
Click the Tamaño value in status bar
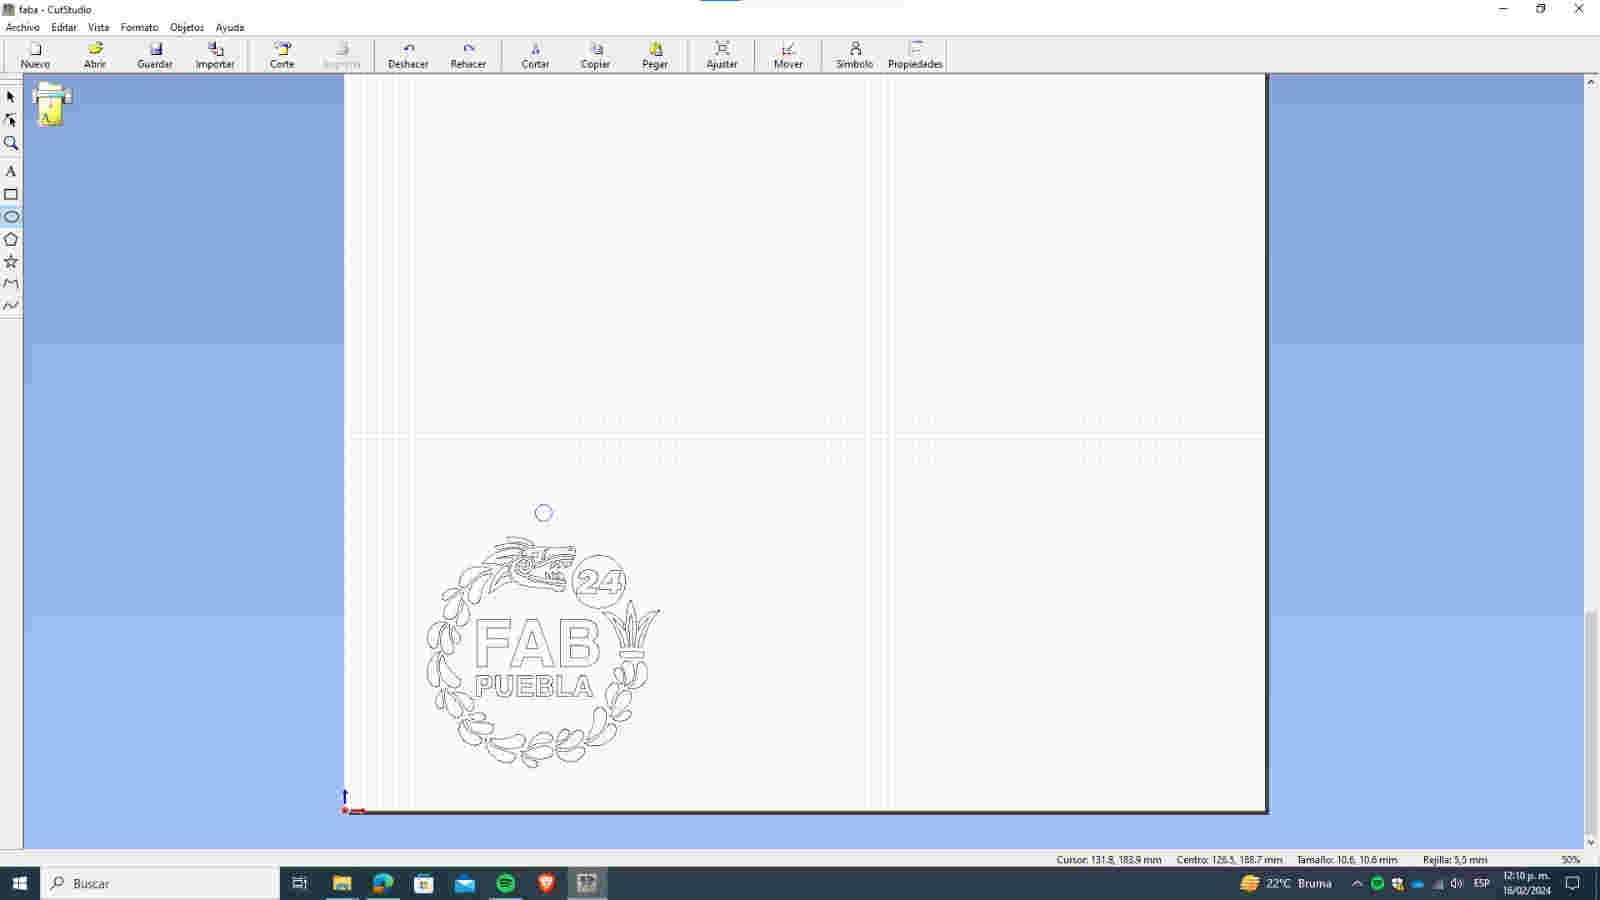tap(1347, 860)
